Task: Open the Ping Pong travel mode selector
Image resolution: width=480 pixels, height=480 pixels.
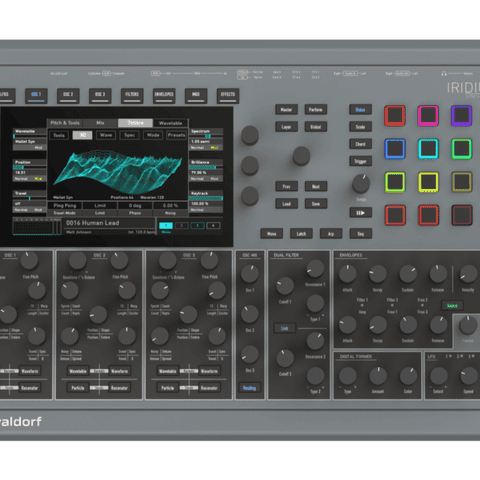Action: point(65,205)
